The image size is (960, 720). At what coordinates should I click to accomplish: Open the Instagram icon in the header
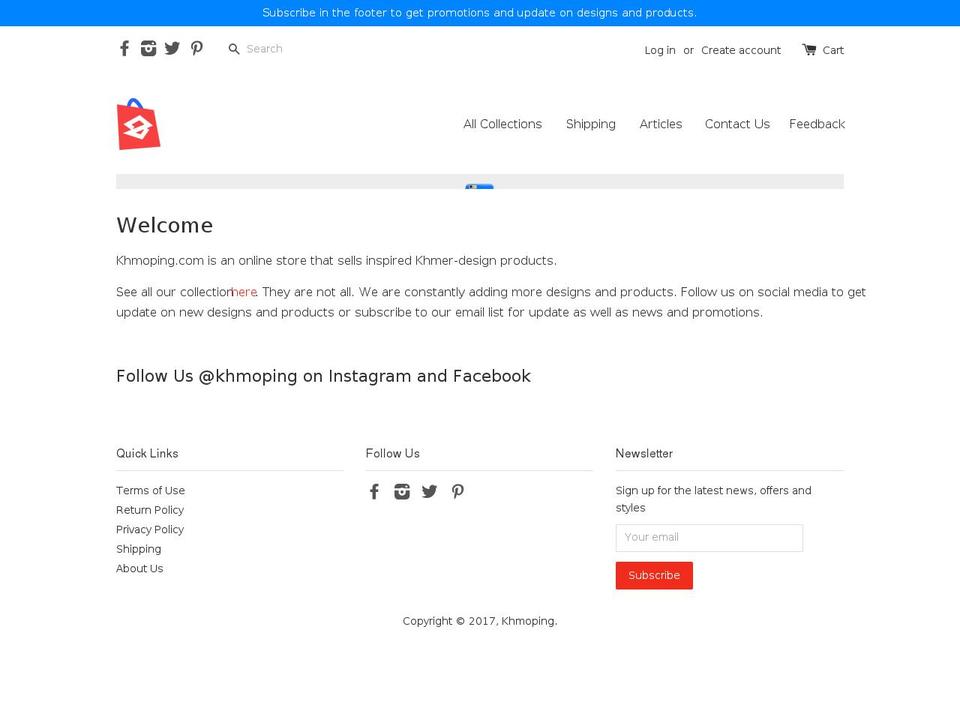click(148, 48)
